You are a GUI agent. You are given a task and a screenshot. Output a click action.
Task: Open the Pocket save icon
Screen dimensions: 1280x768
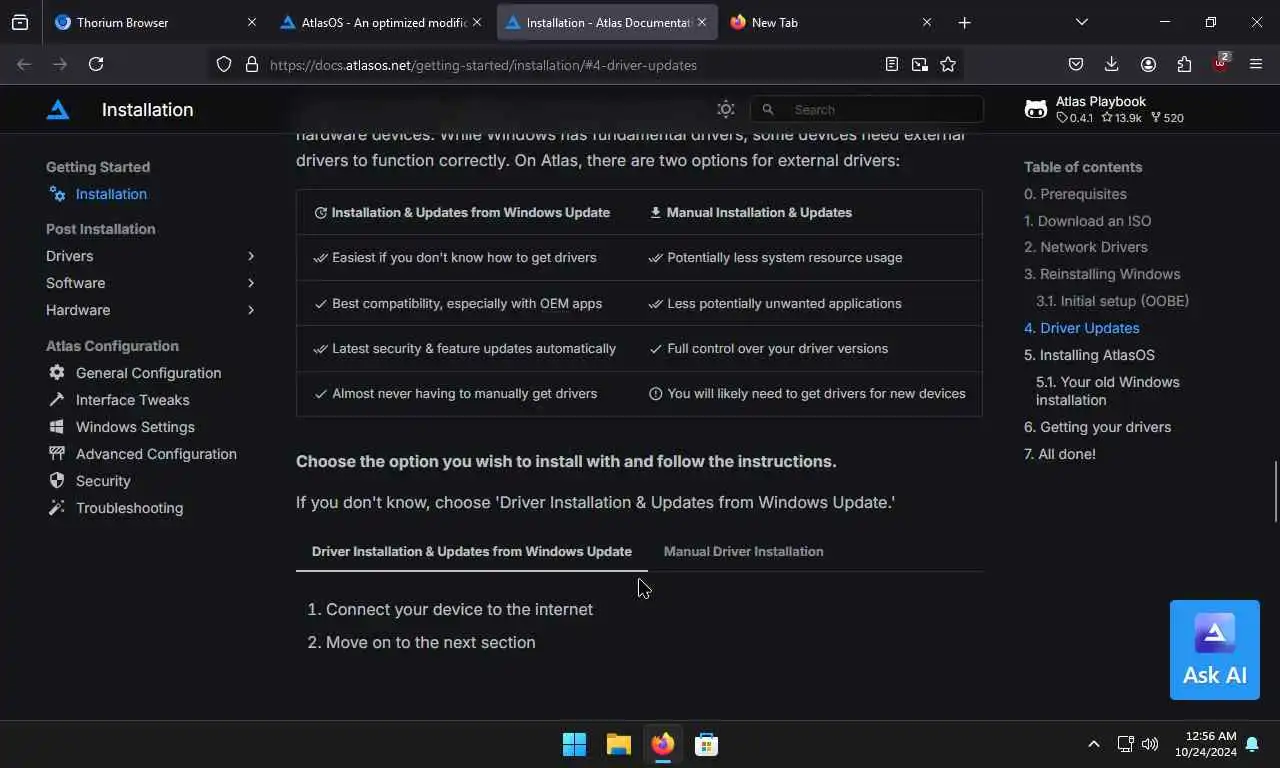pos(1076,64)
